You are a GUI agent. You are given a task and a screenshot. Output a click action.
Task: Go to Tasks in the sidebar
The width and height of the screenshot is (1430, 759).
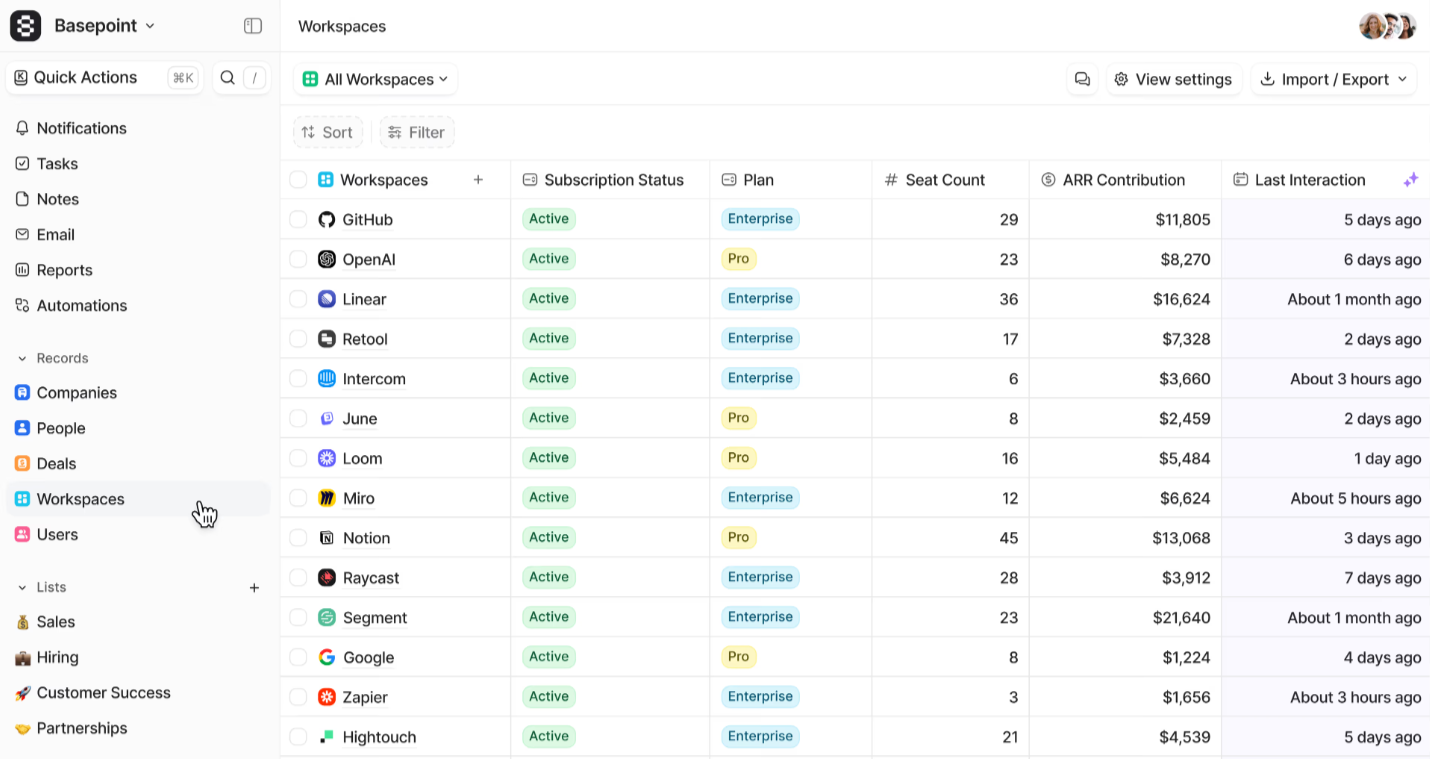(138, 164)
